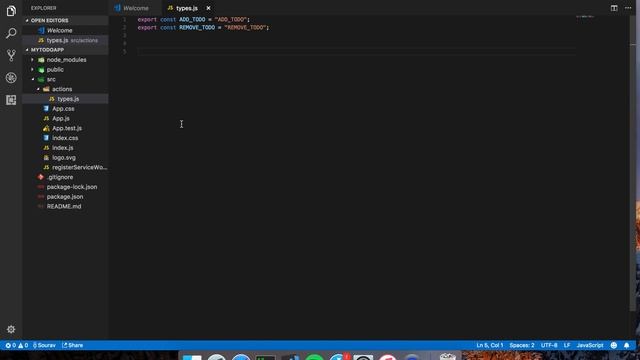The image size is (640, 360).
Task: Change line ending via LF
Action: click(567, 345)
